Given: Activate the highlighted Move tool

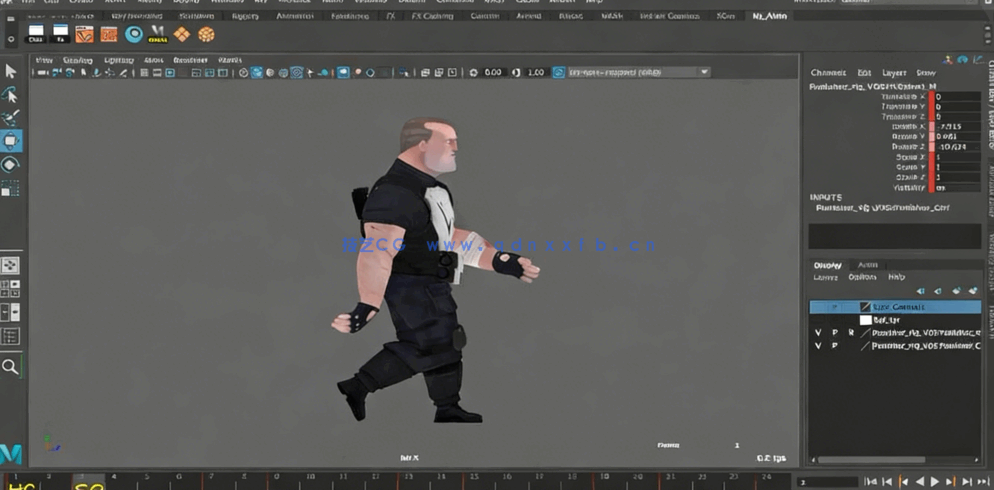Looking at the screenshot, I should pyautogui.click(x=11, y=141).
